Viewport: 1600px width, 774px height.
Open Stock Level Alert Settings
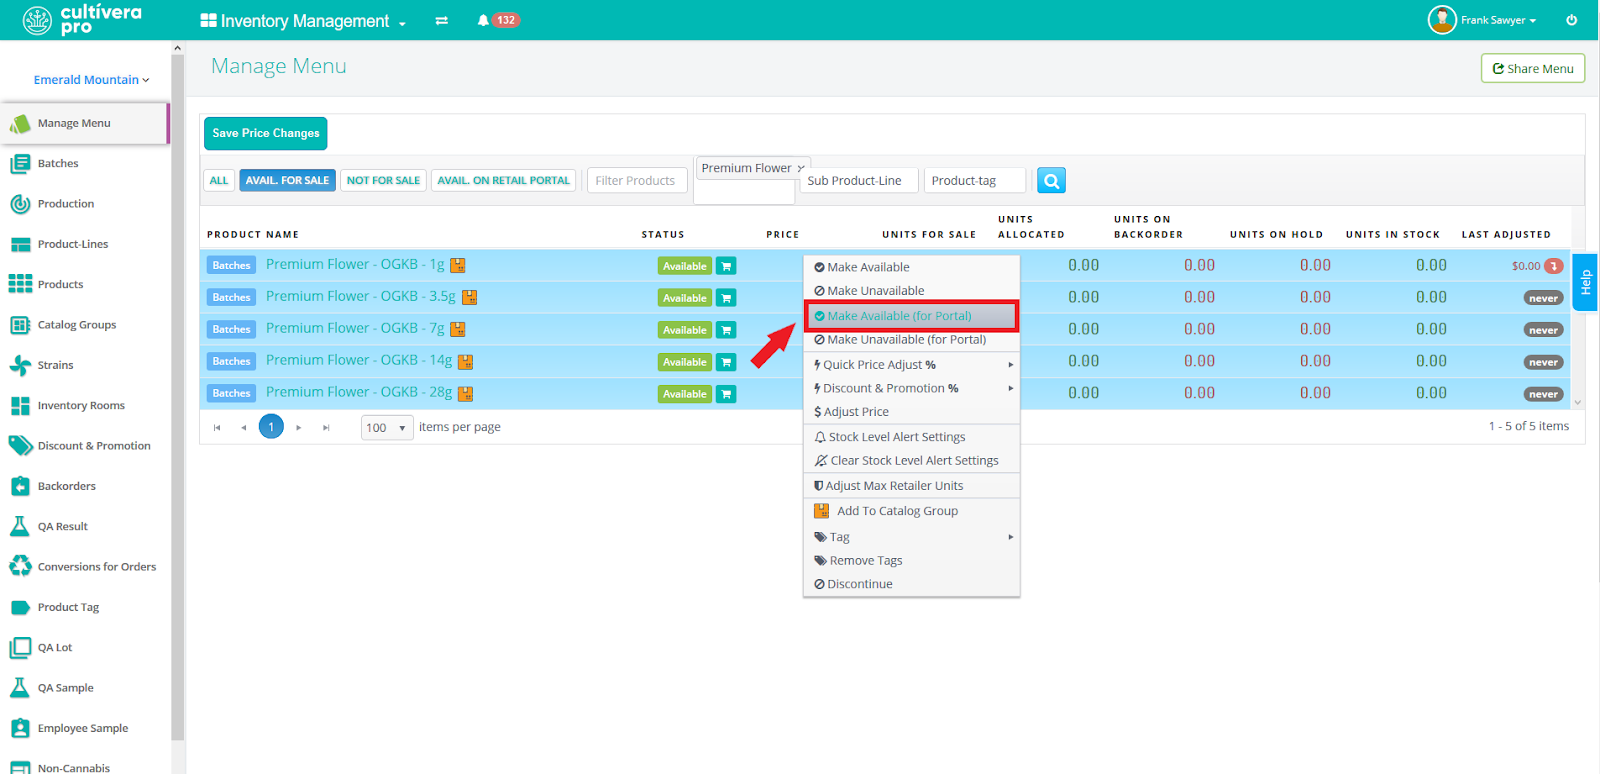(x=912, y=437)
